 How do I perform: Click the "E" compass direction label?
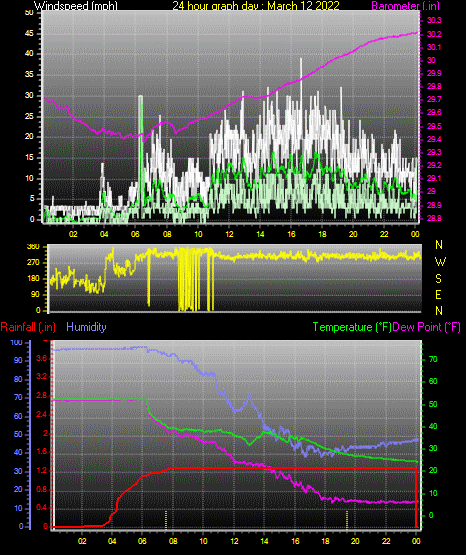point(438,295)
